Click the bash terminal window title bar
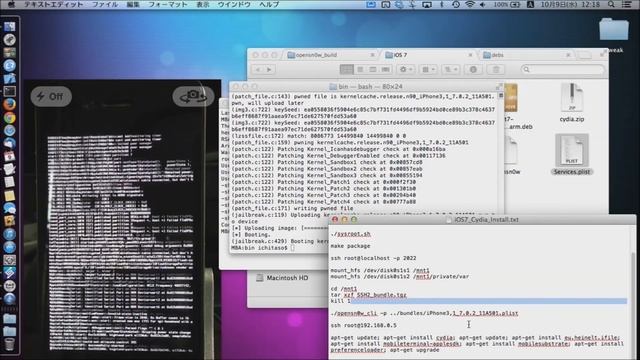The image size is (640, 360). [x=366, y=87]
